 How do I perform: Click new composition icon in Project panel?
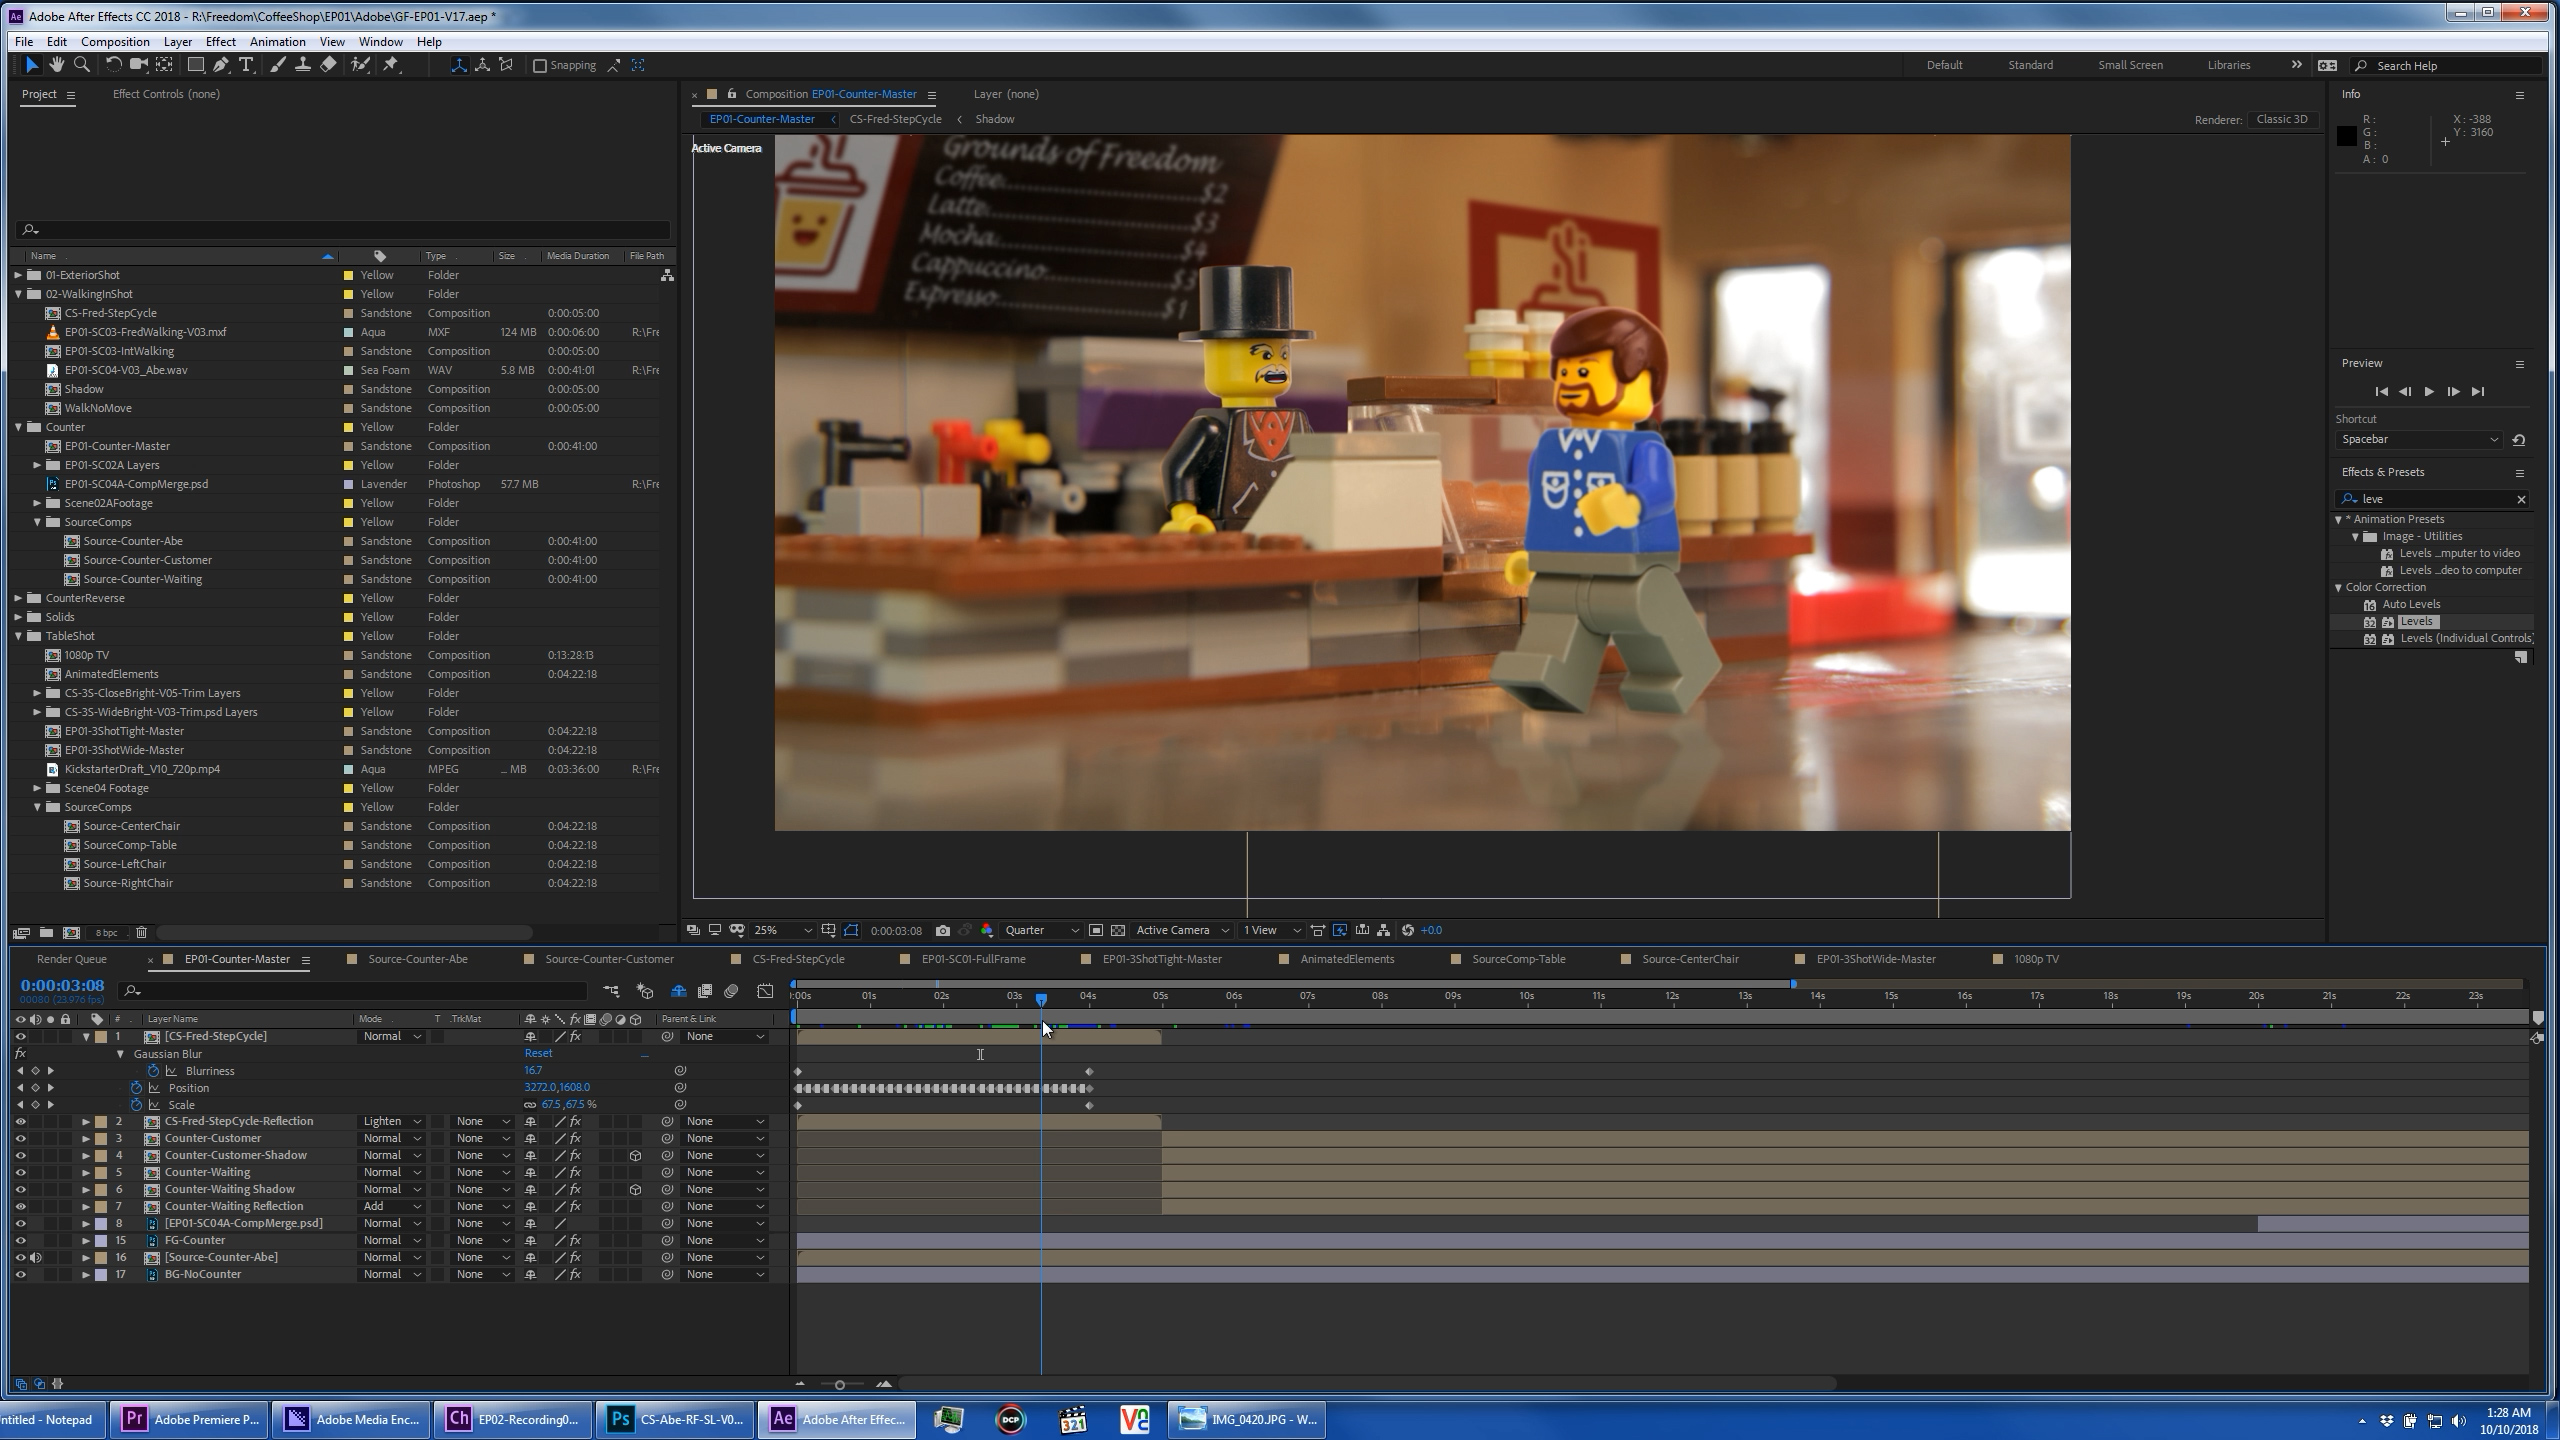click(71, 932)
